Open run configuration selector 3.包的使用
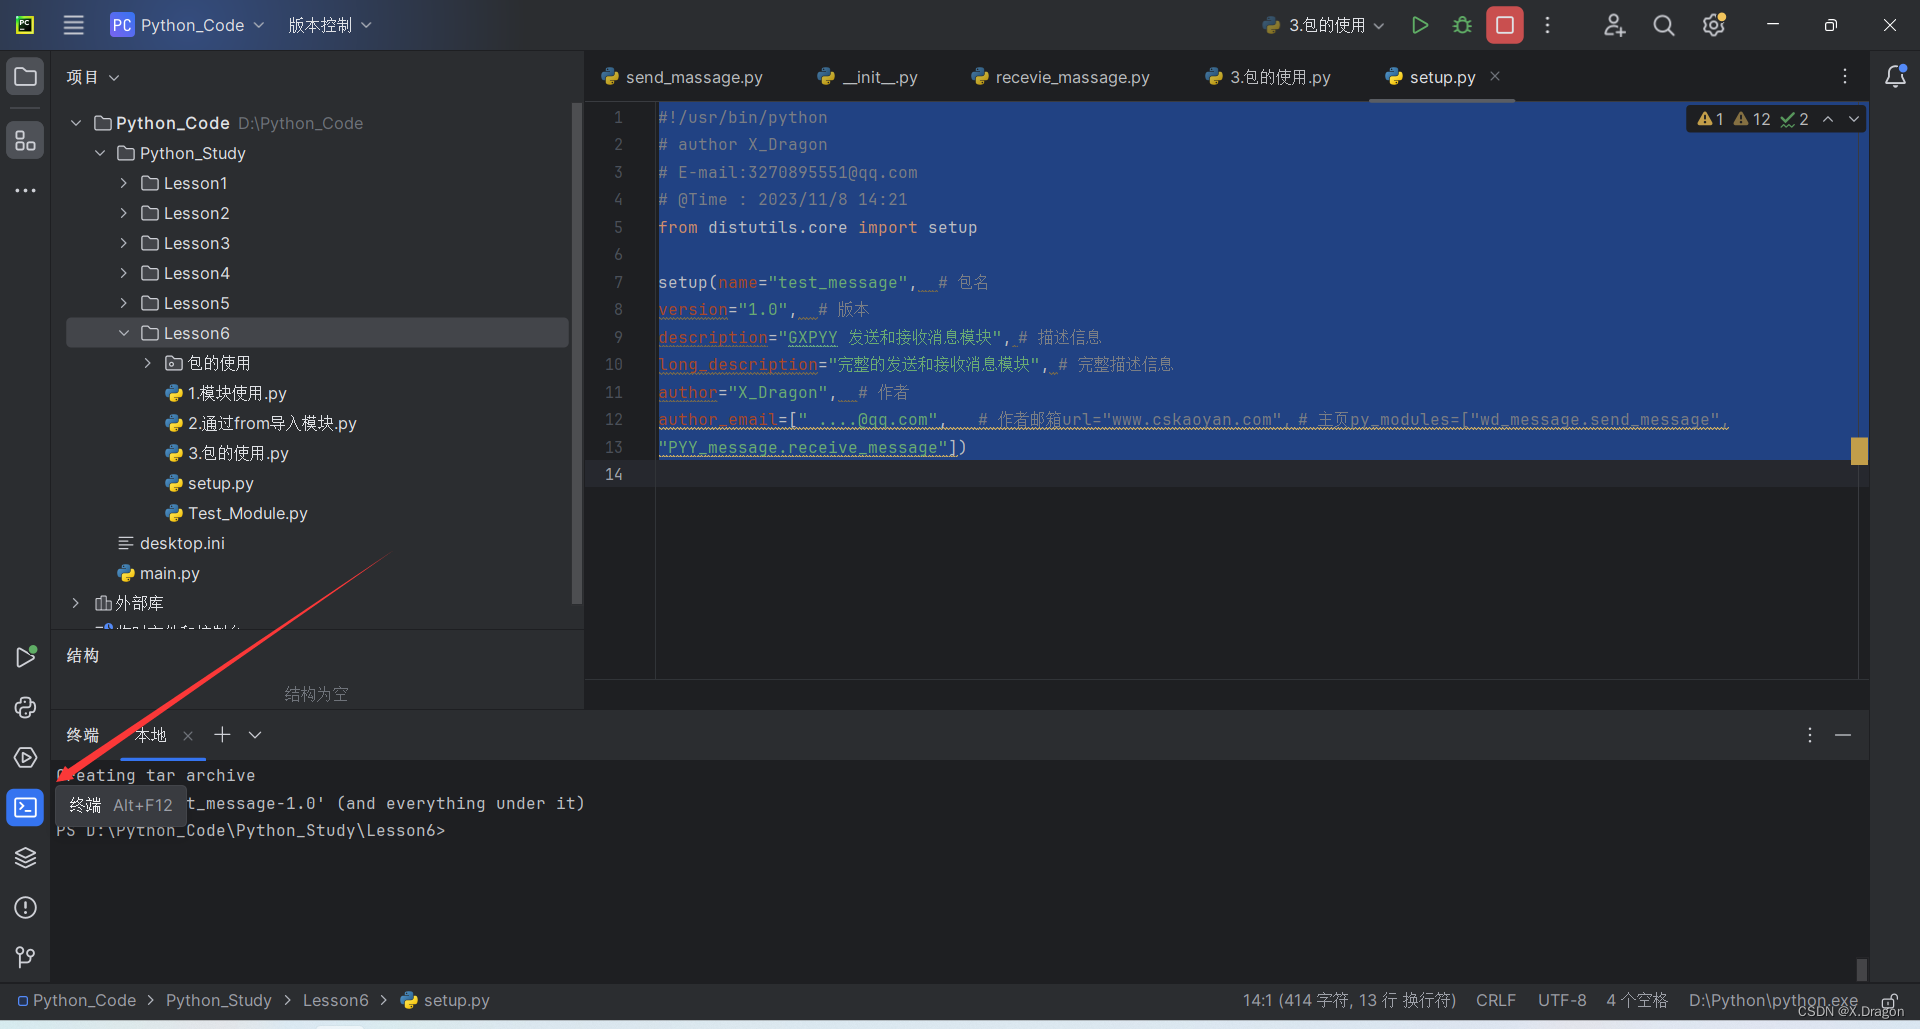Viewport: 1920px width, 1029px height. [x=1324, y=25]
